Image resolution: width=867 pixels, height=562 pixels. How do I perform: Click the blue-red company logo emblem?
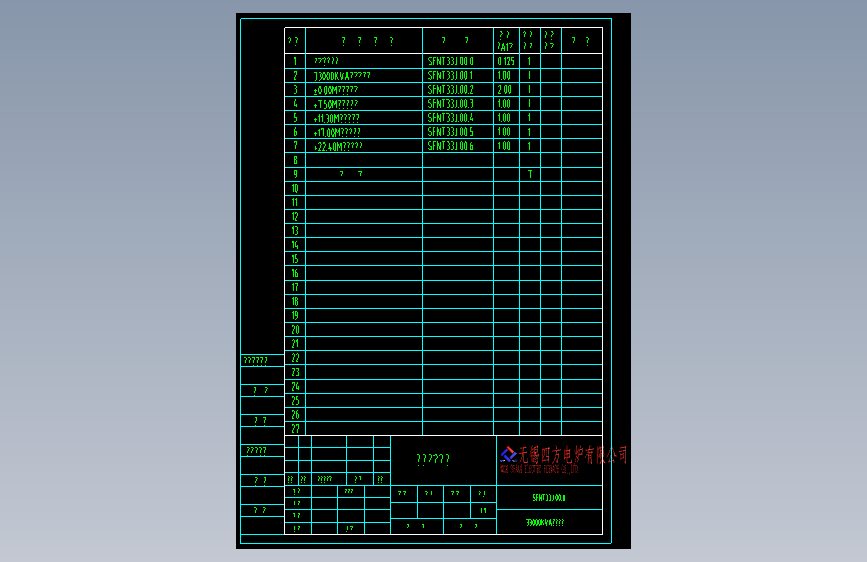coord(509,455)
